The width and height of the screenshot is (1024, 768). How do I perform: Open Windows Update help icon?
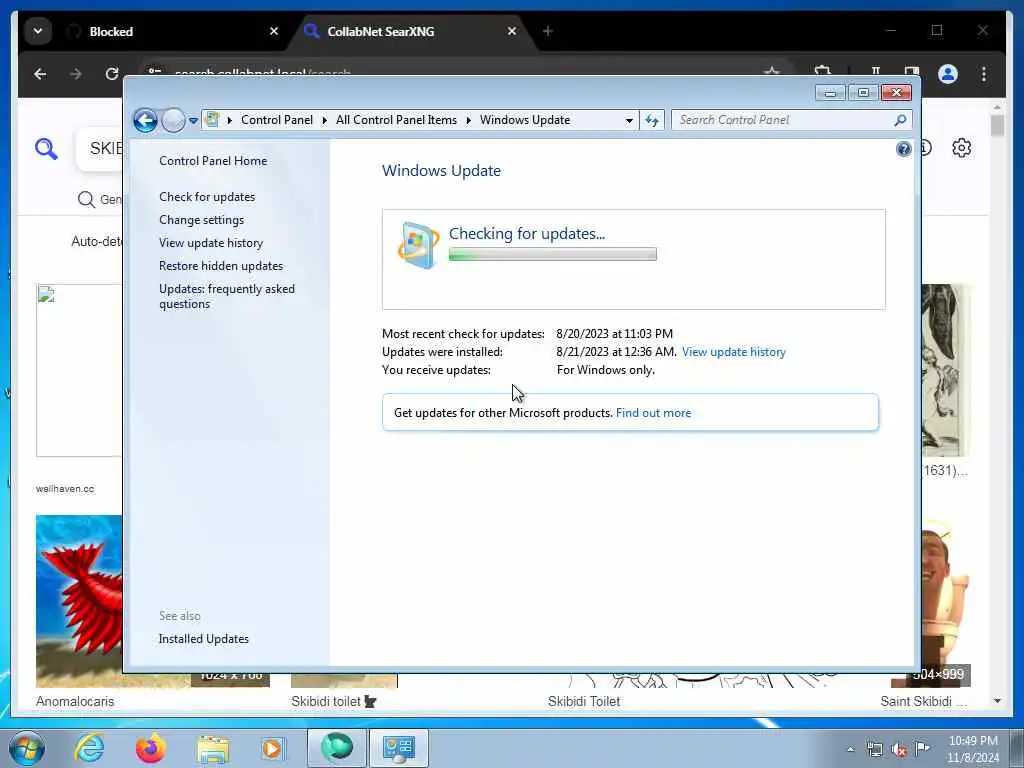[903, 149]
